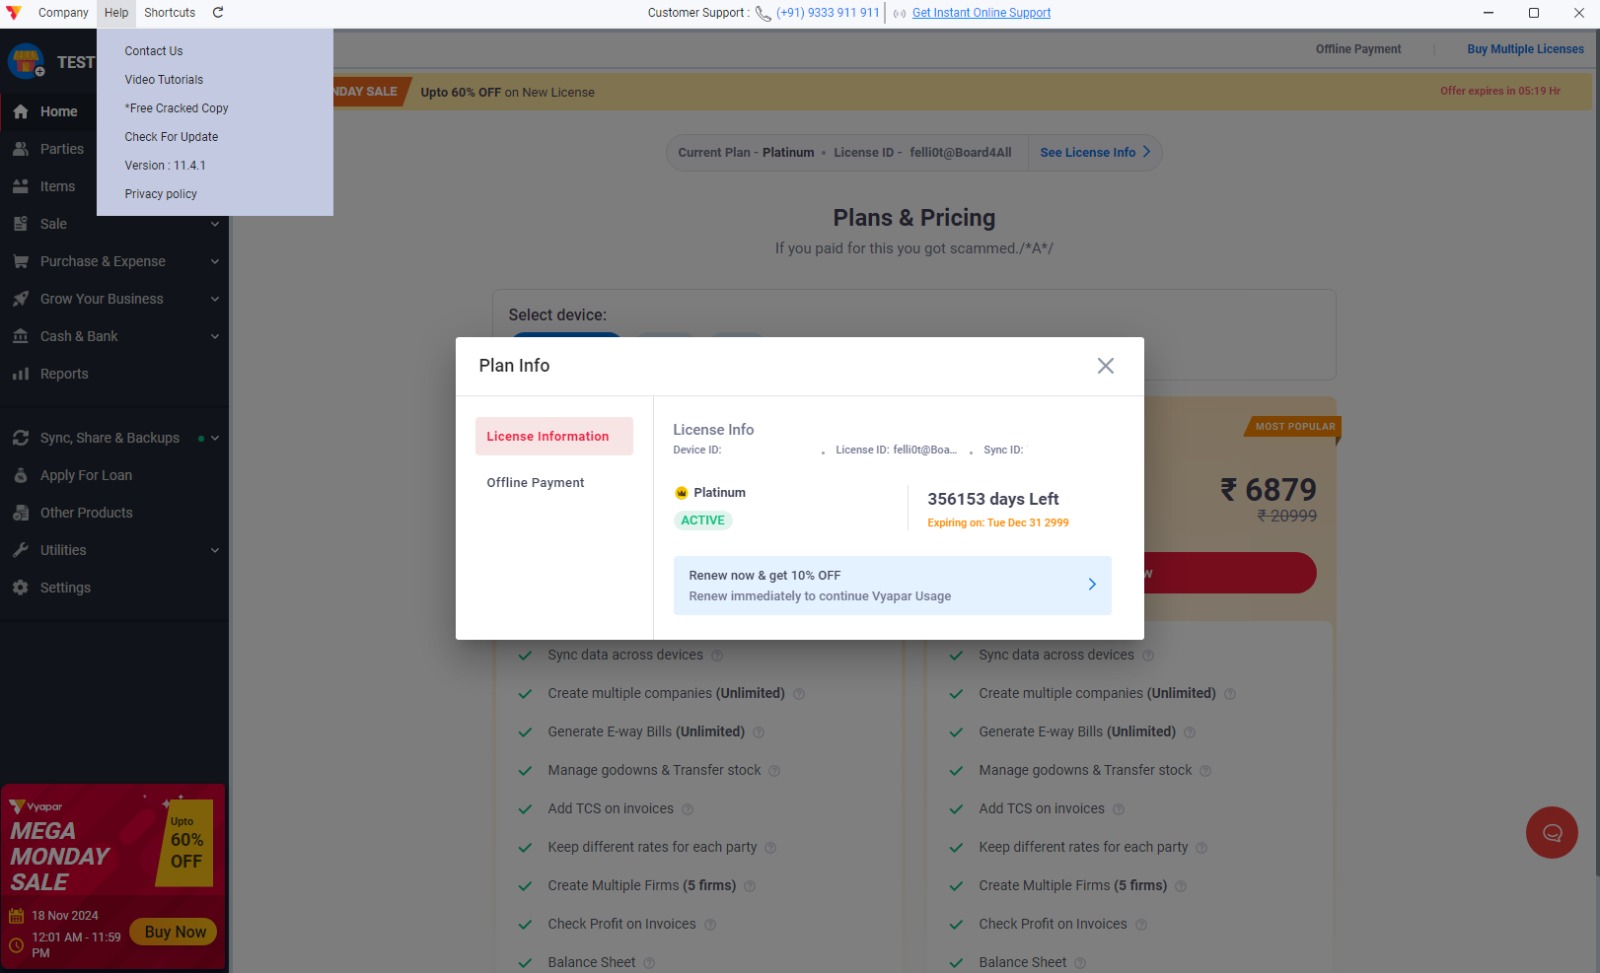Image resolution: width=1600 pixels, height=973 pixels.
Task: Expand the Grow Your Business chevron
Action: coord(215,299)
